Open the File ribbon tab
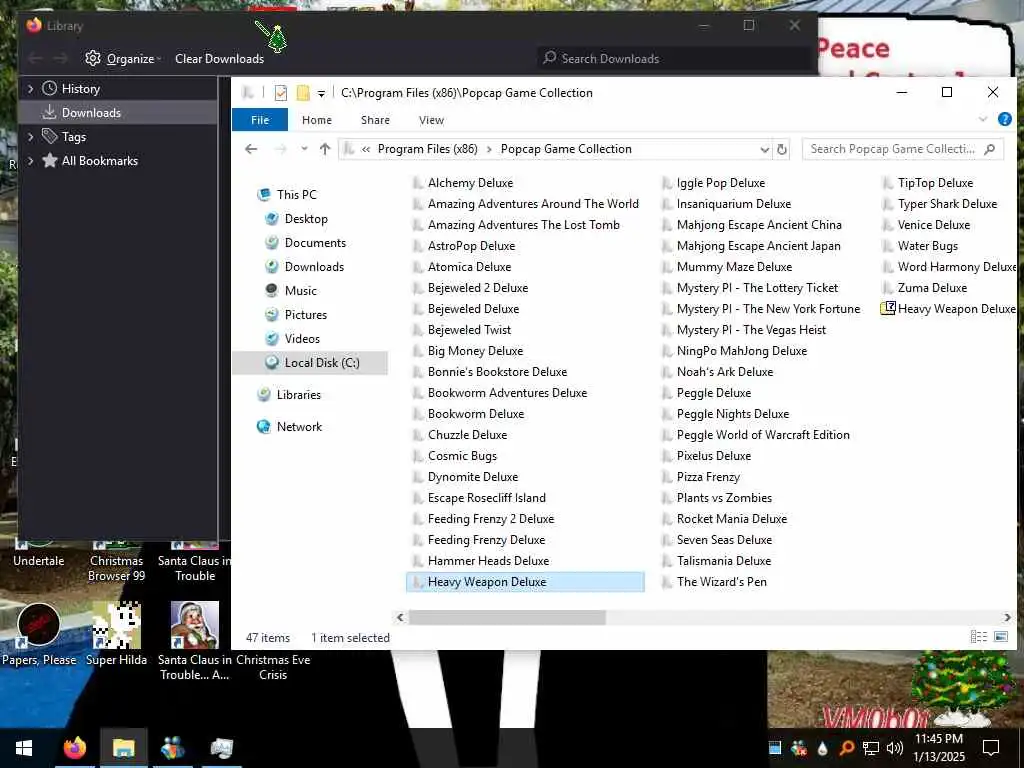 (260, 120)
